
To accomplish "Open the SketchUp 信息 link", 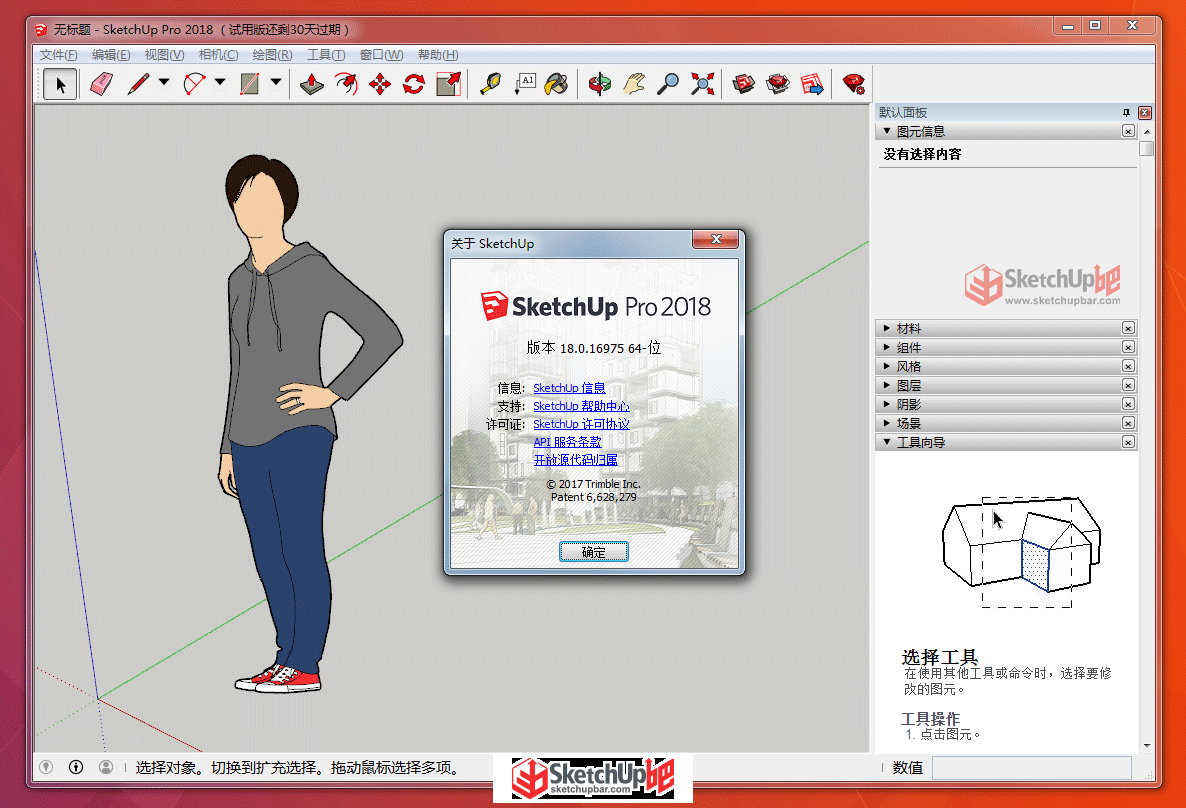I will 569,388.
